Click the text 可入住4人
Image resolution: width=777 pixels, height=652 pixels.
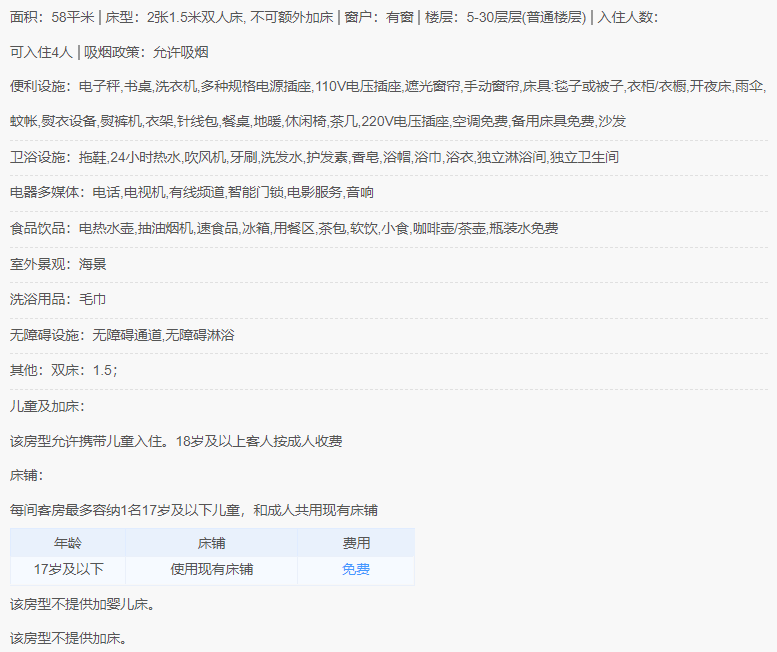(41, 53)
